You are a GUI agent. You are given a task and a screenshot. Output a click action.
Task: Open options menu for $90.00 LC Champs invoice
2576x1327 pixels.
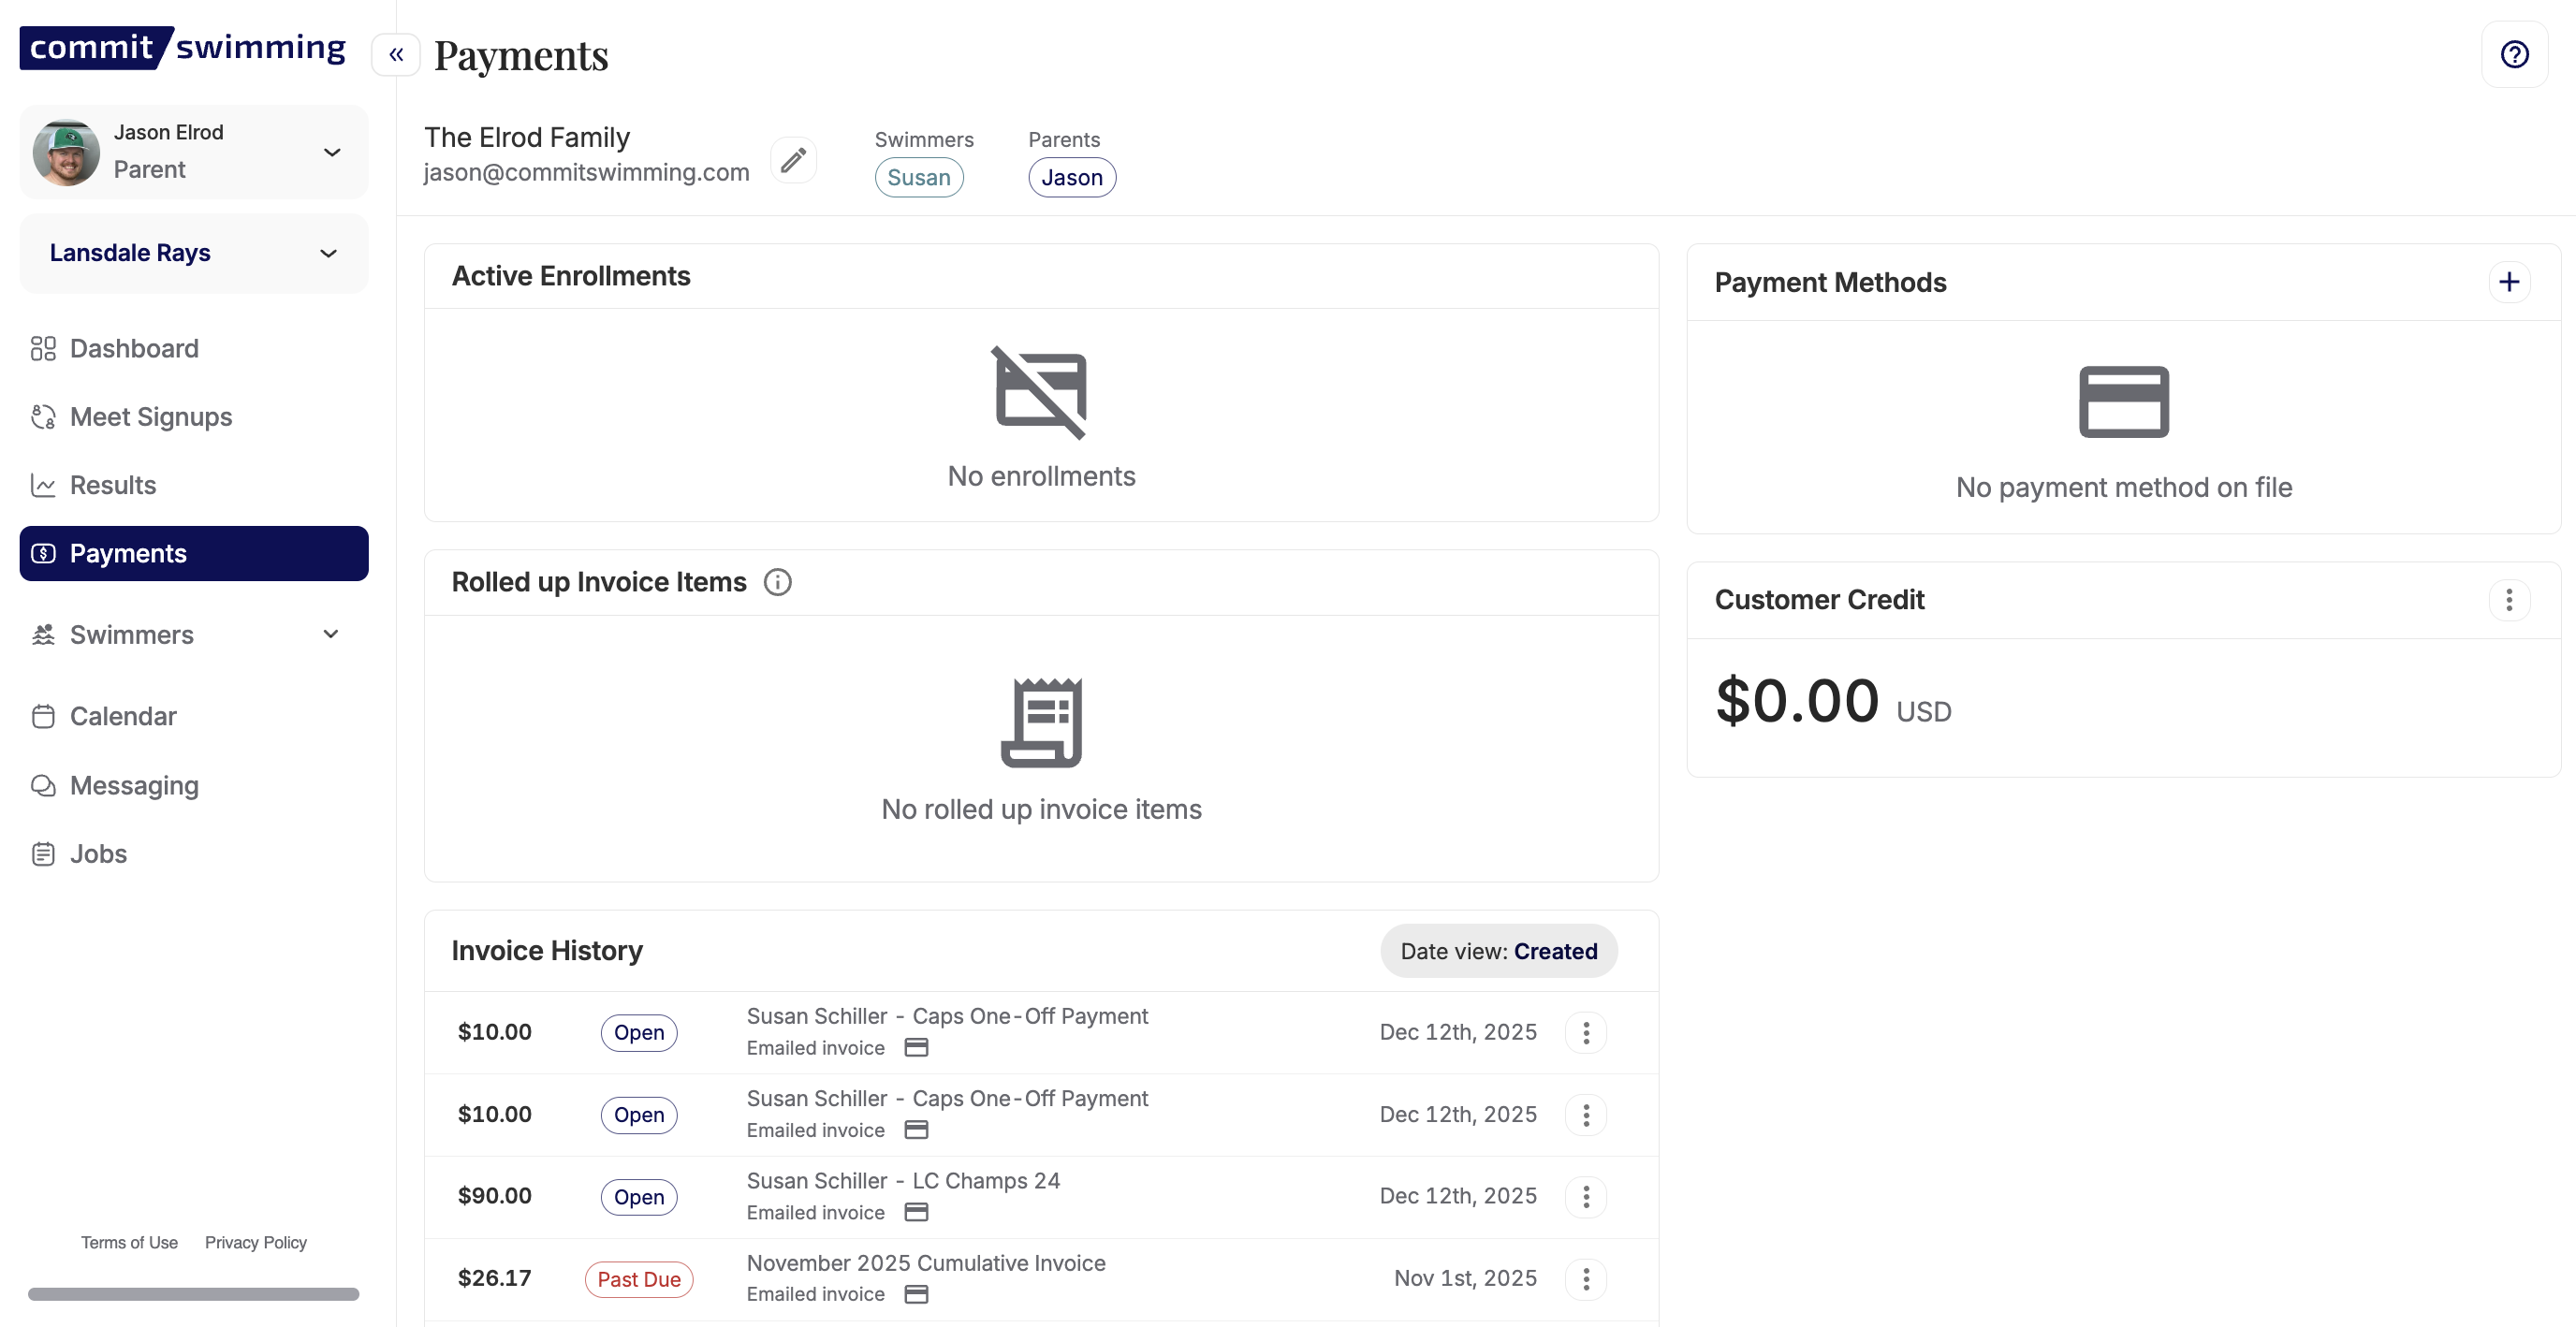click(1585, 1197)
